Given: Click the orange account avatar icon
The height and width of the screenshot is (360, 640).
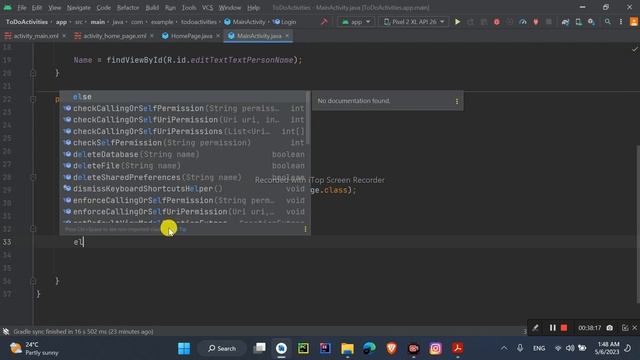Looking at the screenshot, I should click(634, 22).
